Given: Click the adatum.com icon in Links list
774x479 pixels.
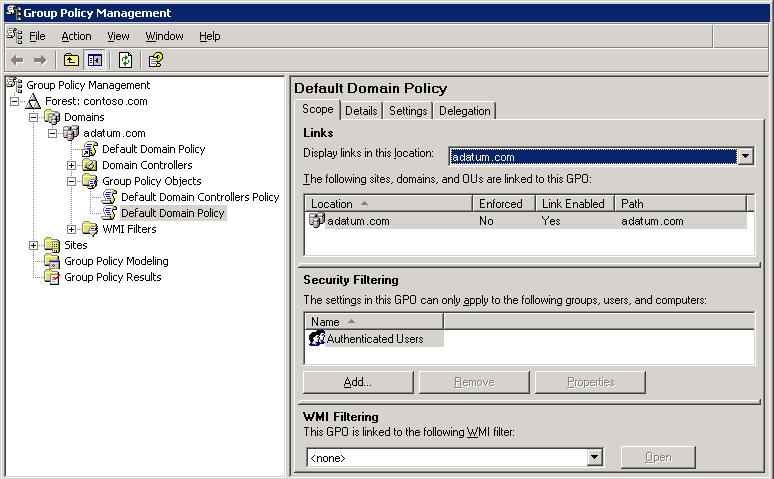Looking at the screenshot, I should (316, 220).
